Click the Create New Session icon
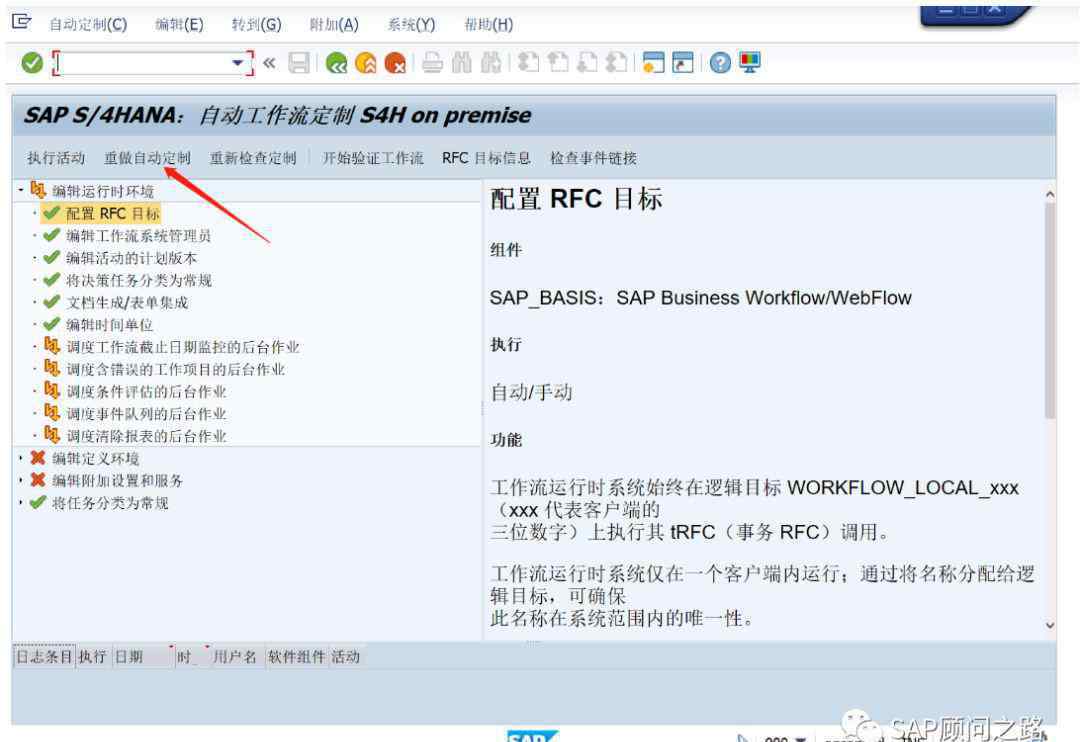Image resolution: width=1080 pixels, height=742 pixels. click(653, 63)
